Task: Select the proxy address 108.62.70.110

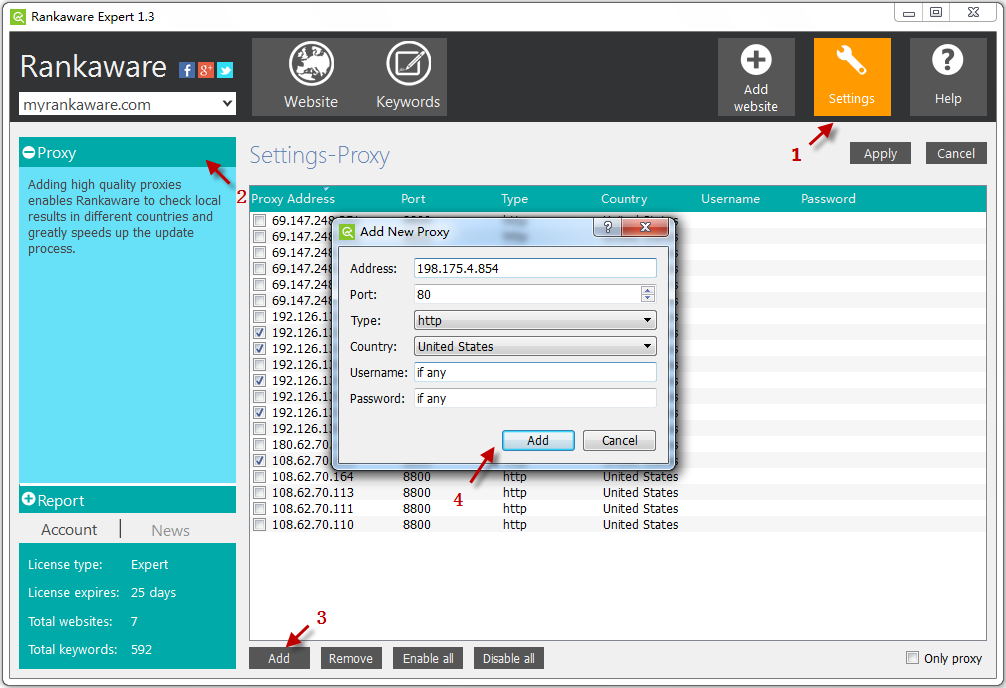Action: [x=313, y=525]
